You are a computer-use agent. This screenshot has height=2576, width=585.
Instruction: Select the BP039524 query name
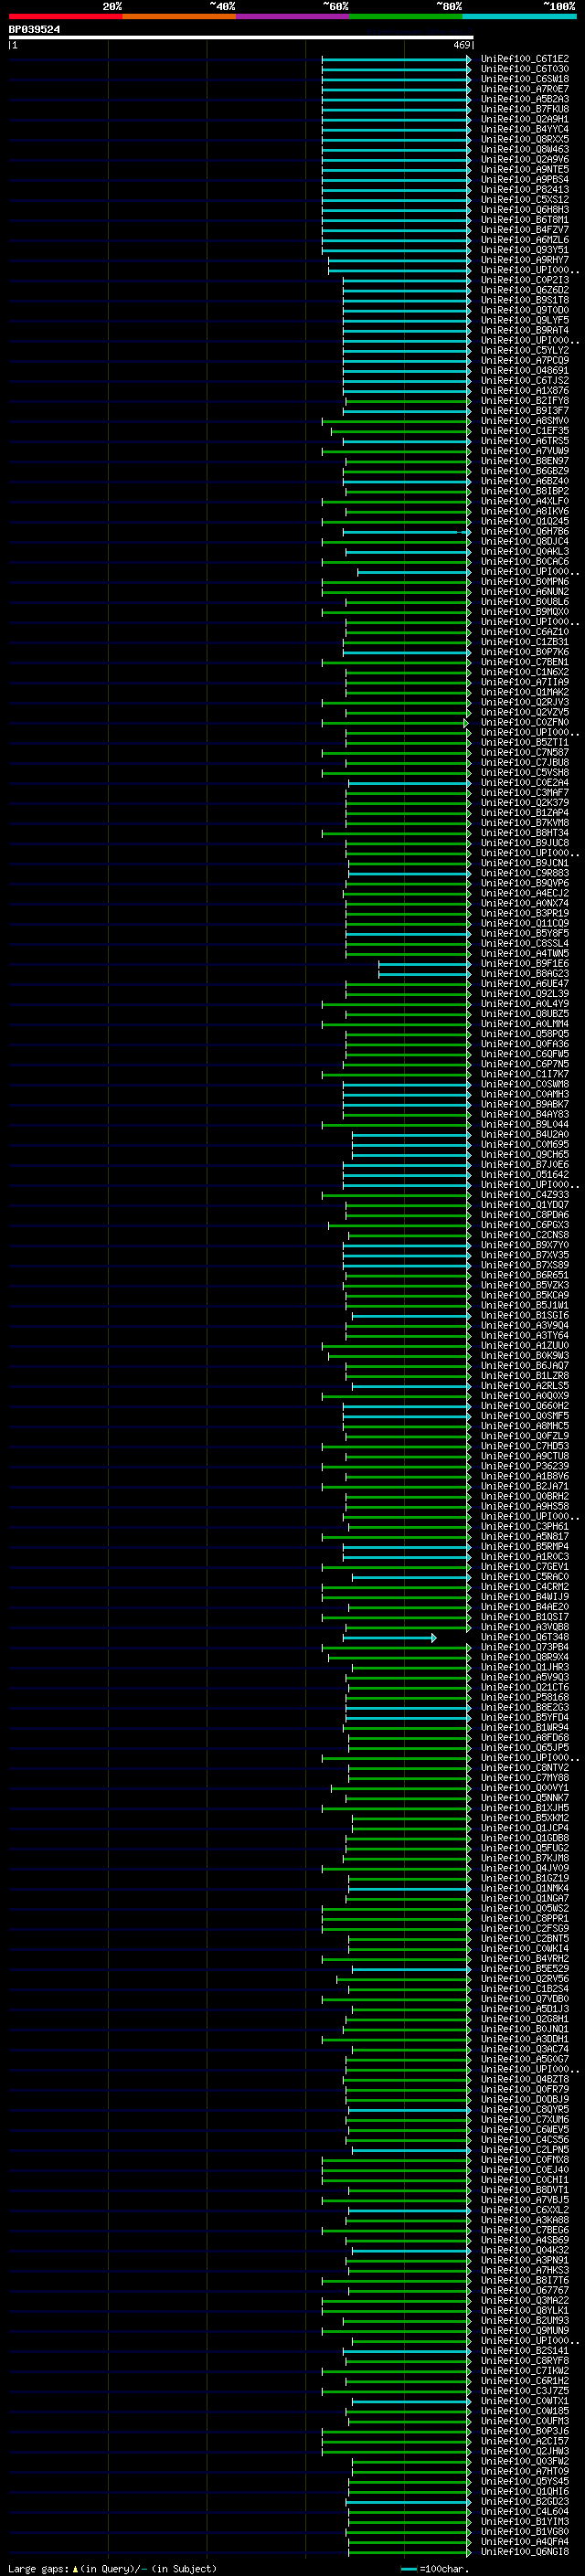[34, 30]
